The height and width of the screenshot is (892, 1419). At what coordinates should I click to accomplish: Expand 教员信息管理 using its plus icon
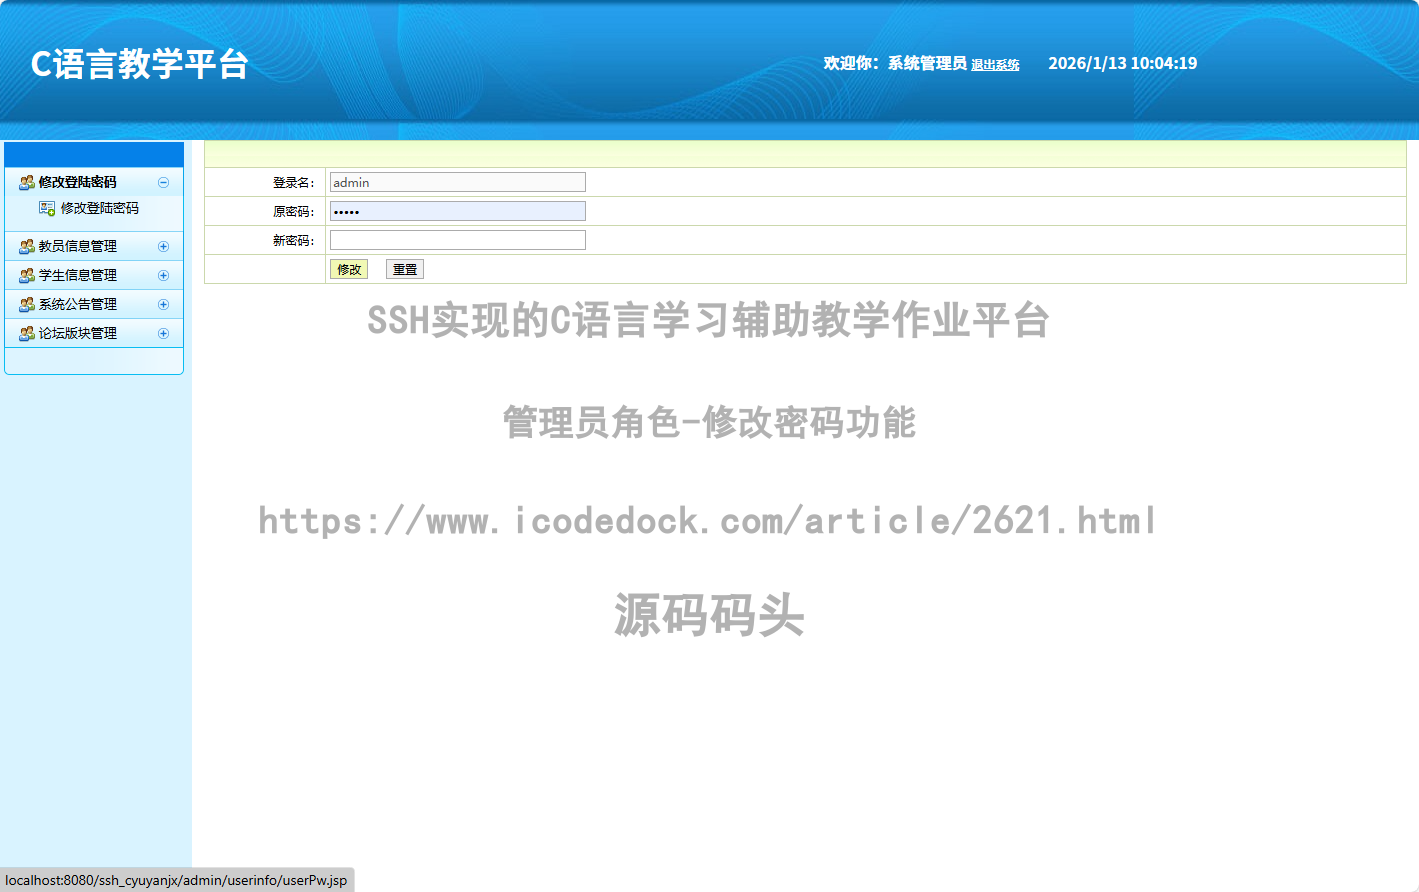tap(163, 246)
